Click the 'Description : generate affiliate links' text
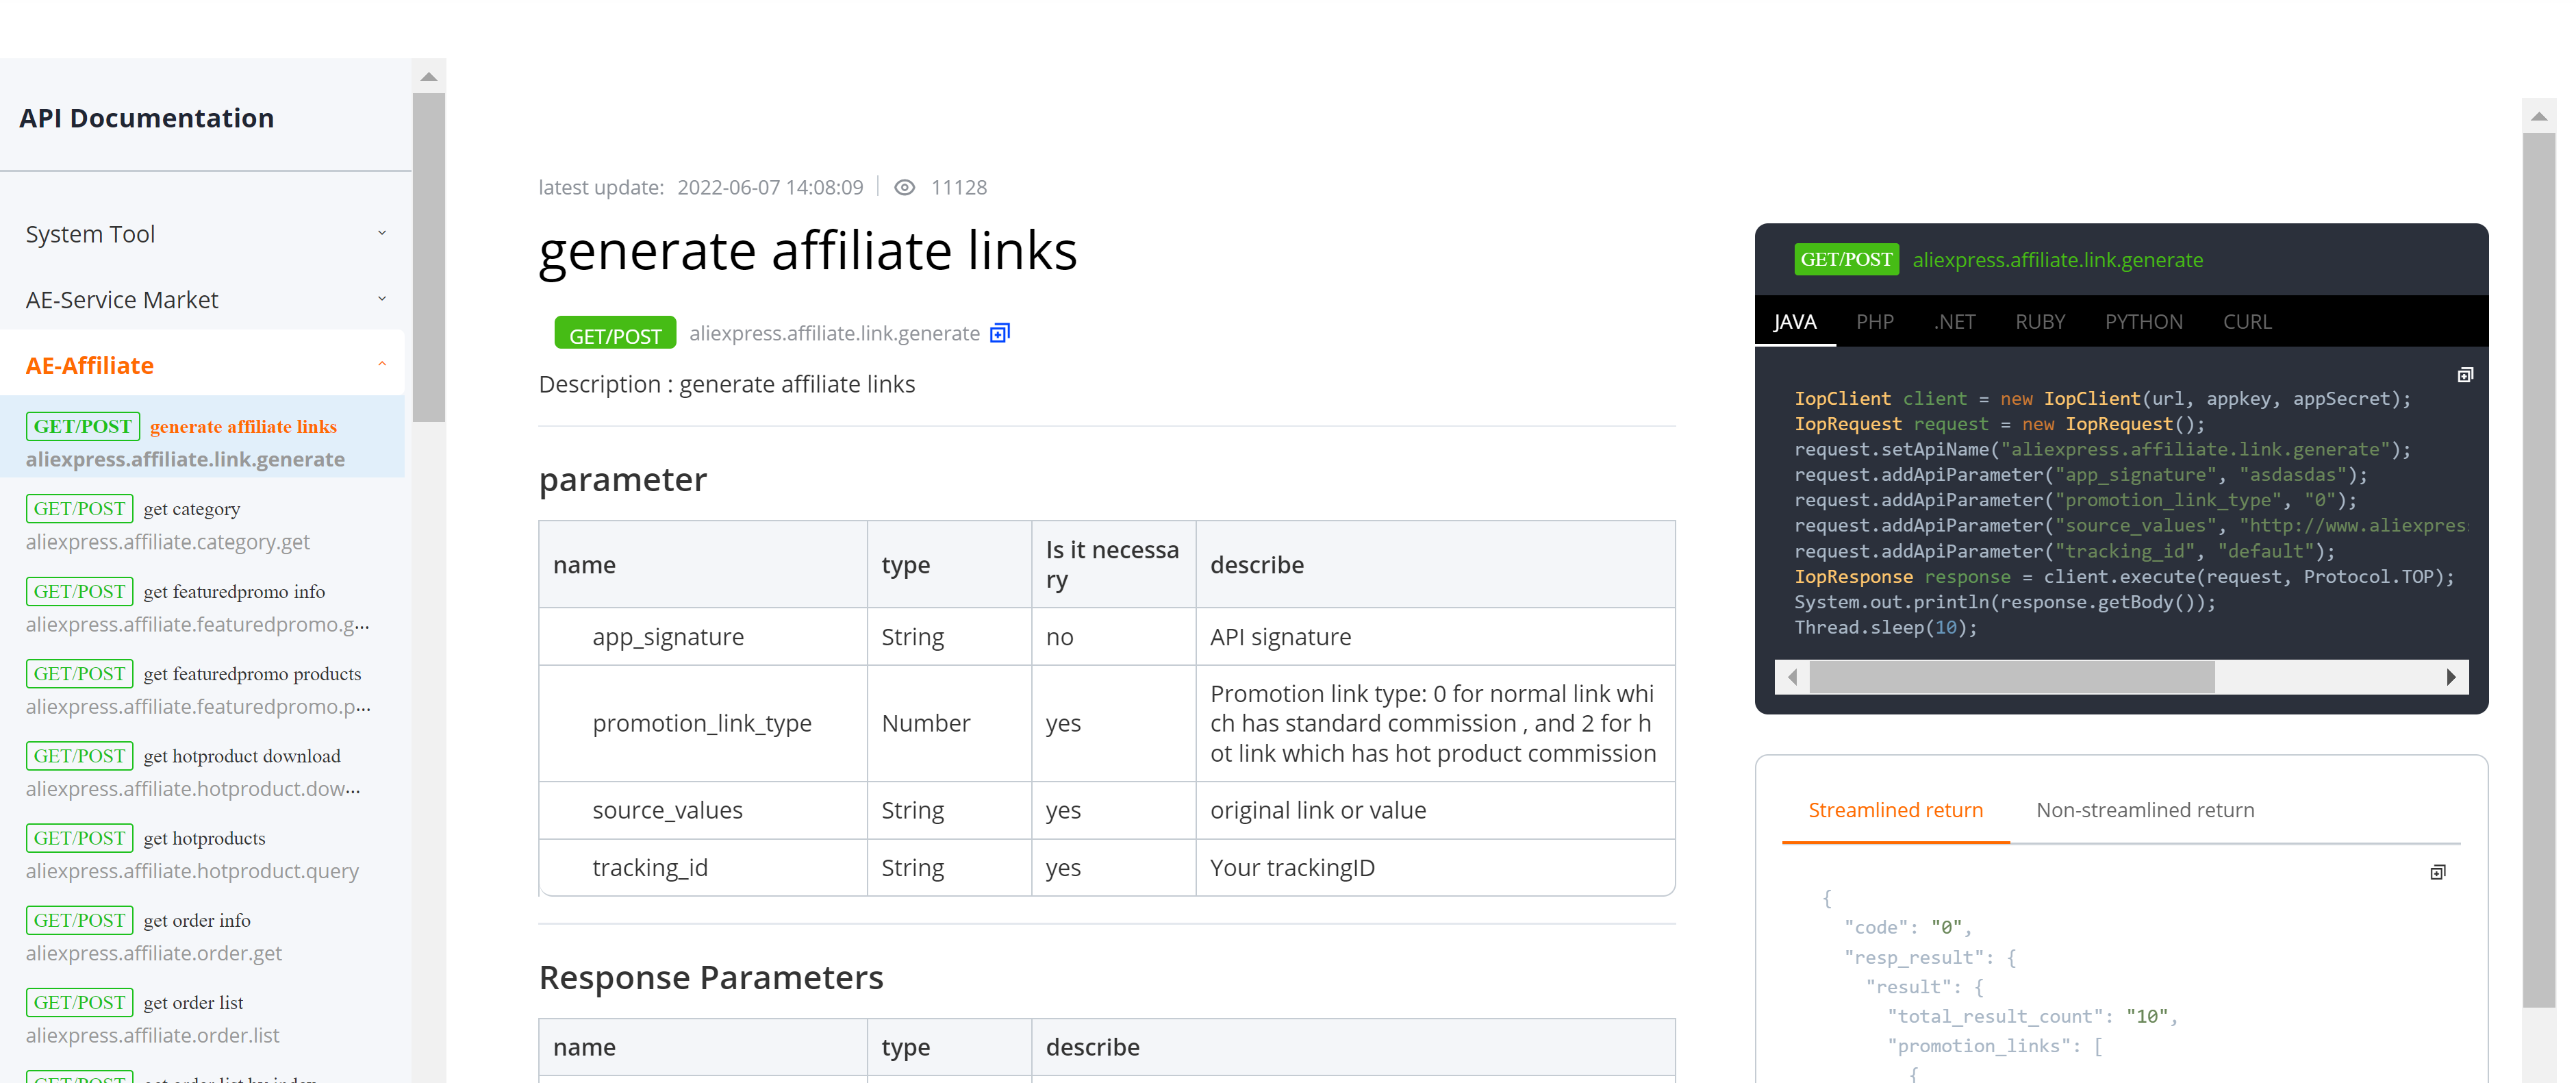The width and height of the screenshot is (2576, 1083). pos(727,384)
